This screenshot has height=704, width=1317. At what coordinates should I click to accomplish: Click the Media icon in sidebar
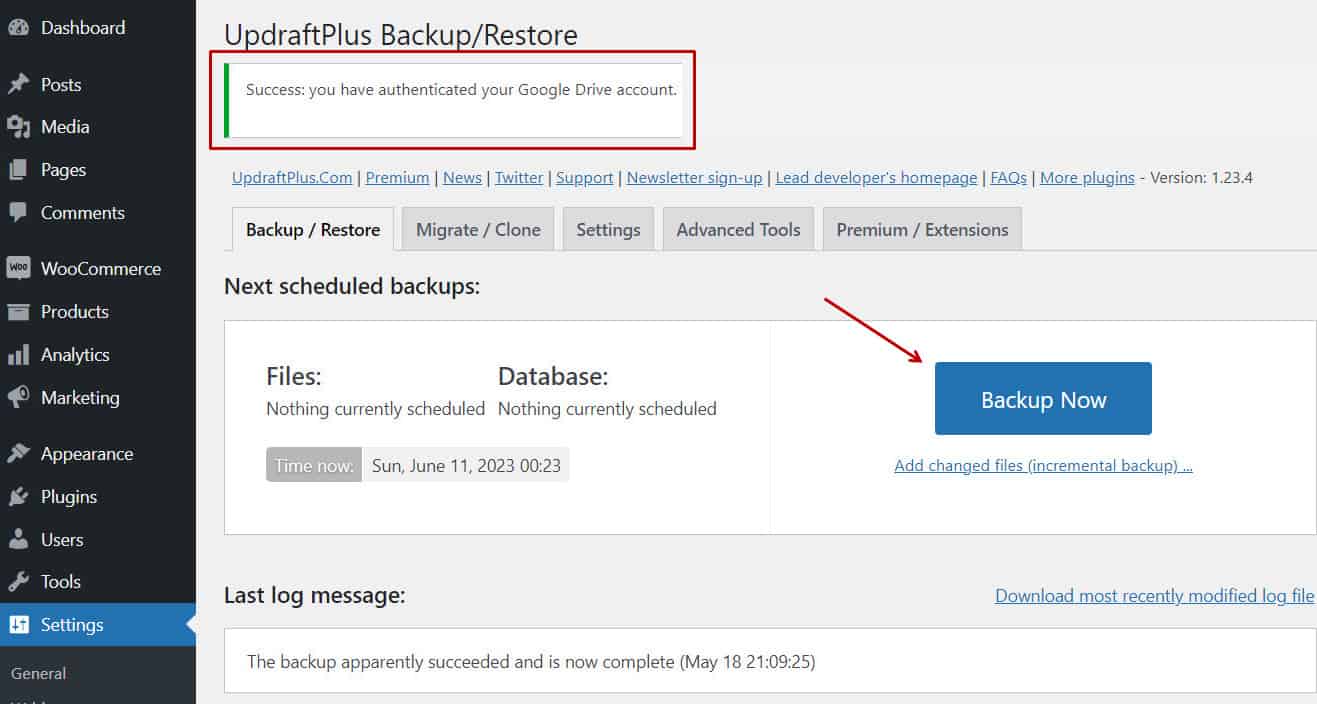[18, 127]
